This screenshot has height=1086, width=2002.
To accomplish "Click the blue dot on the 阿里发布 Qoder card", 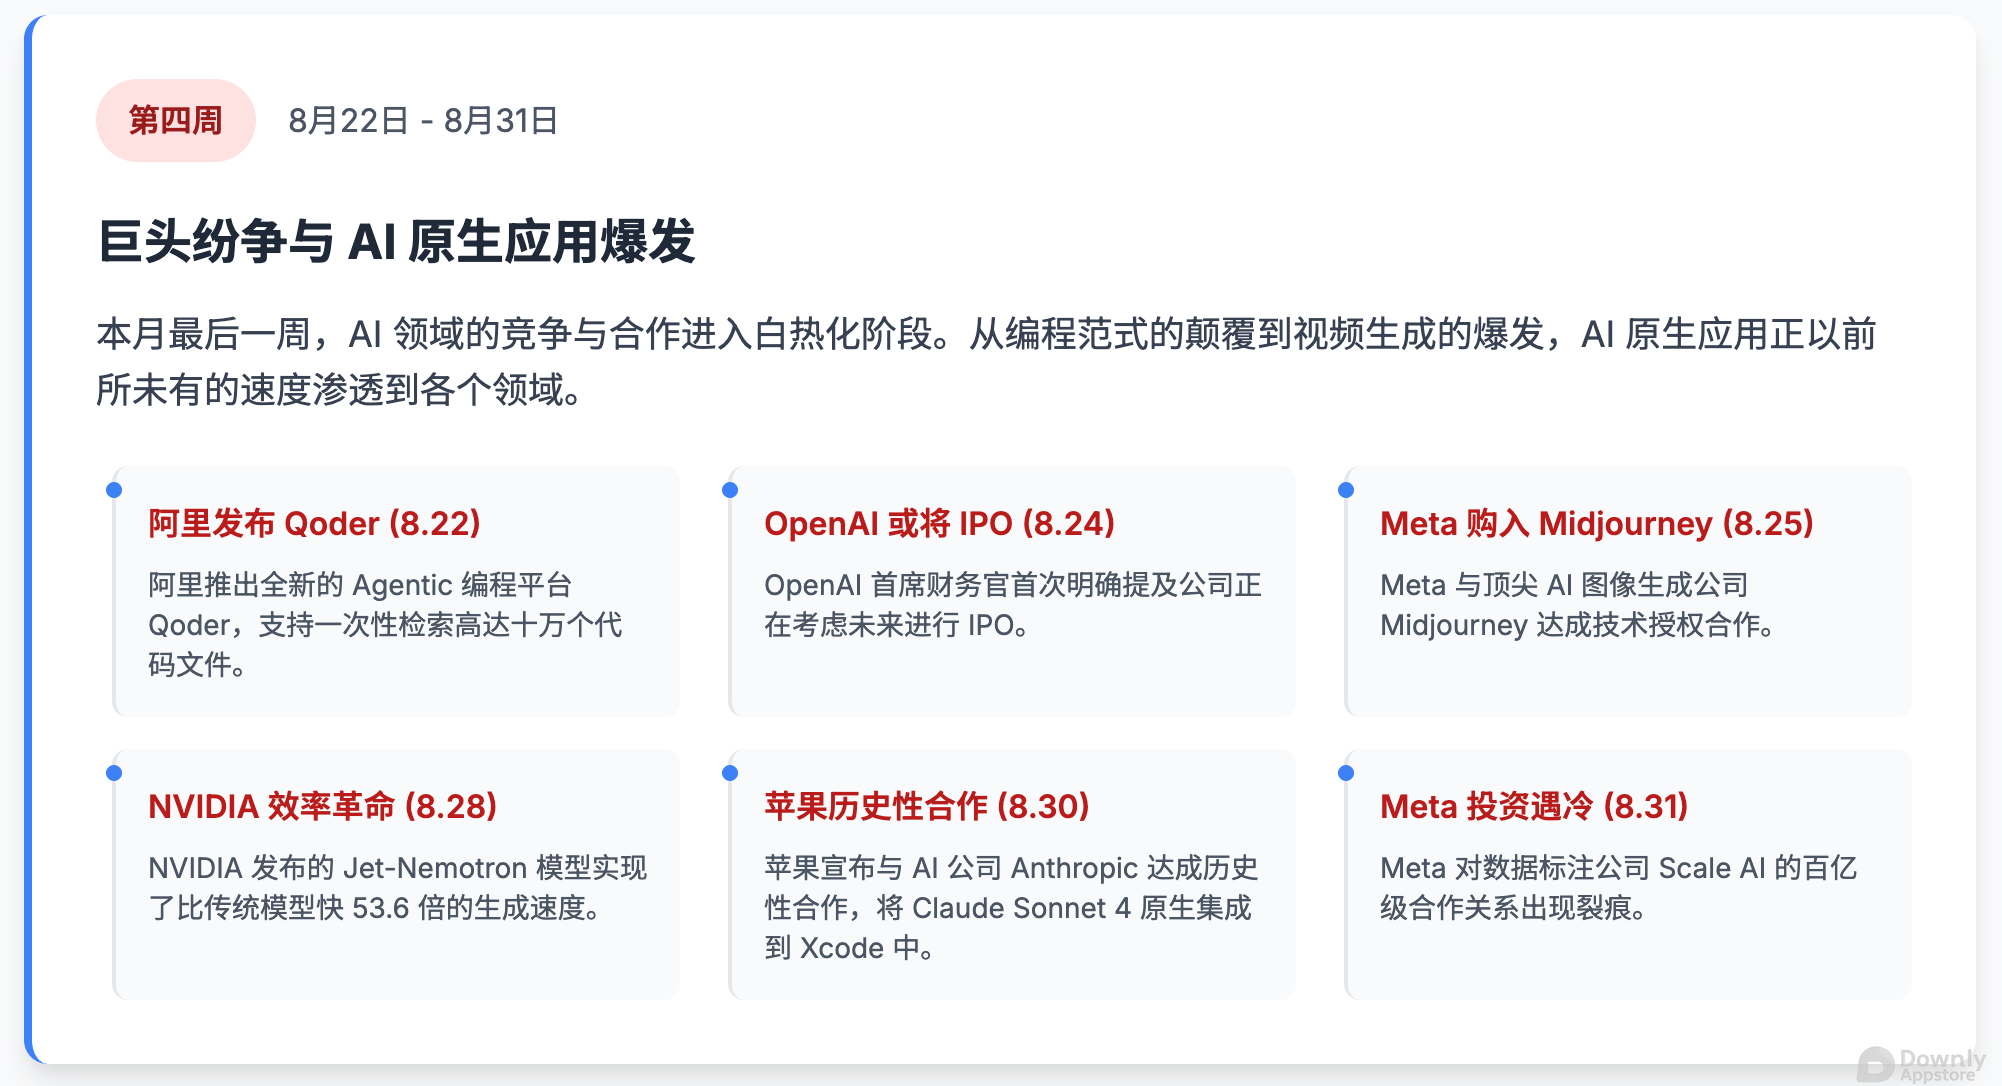I will tap(114, 490).
